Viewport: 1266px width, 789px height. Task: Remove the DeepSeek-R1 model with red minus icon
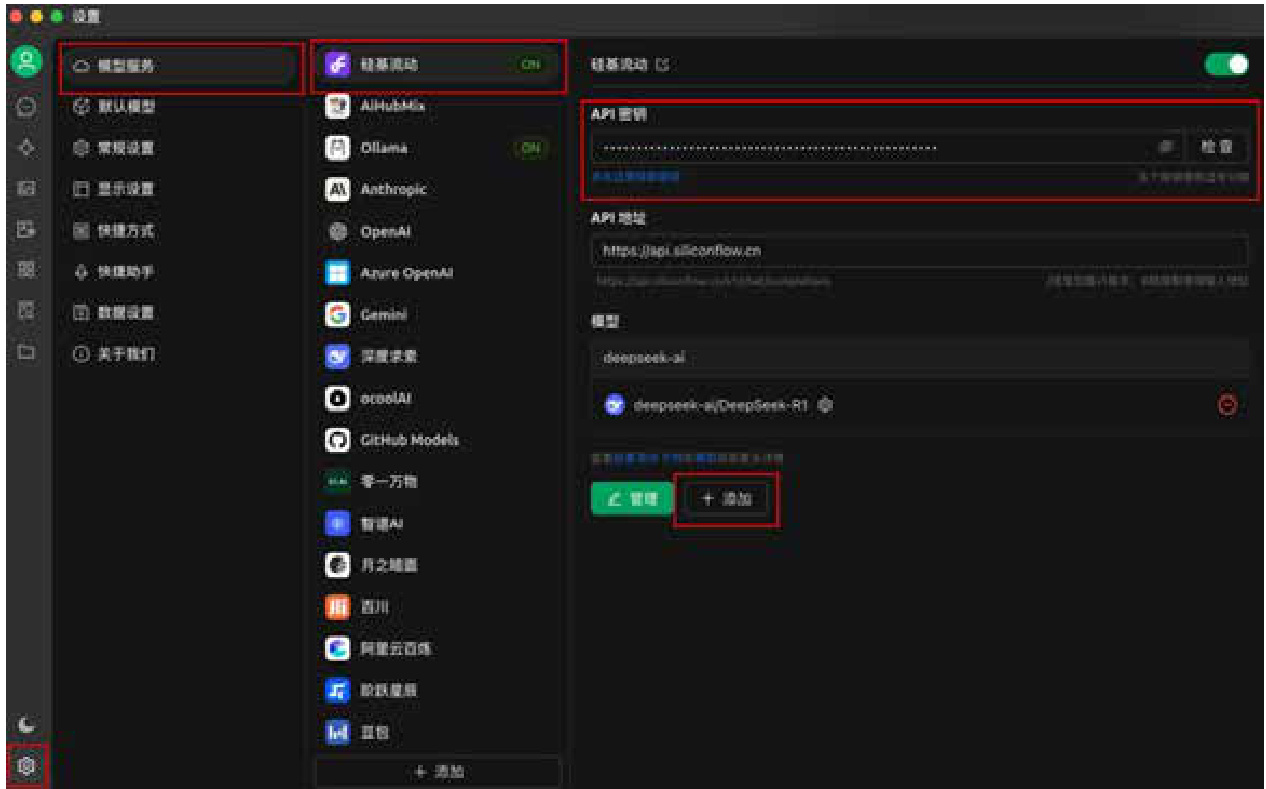pyautogui.click(x=1227, y=405)
